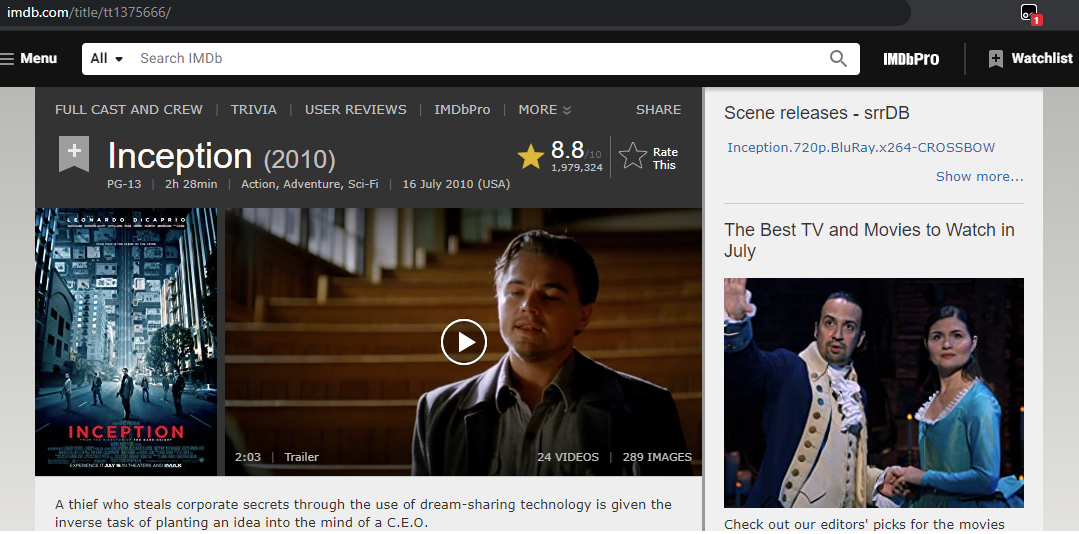This screenshot has height=534, width=1079.
Task: Click the 1,979,324 ratings count
Action: click(577, 168)
